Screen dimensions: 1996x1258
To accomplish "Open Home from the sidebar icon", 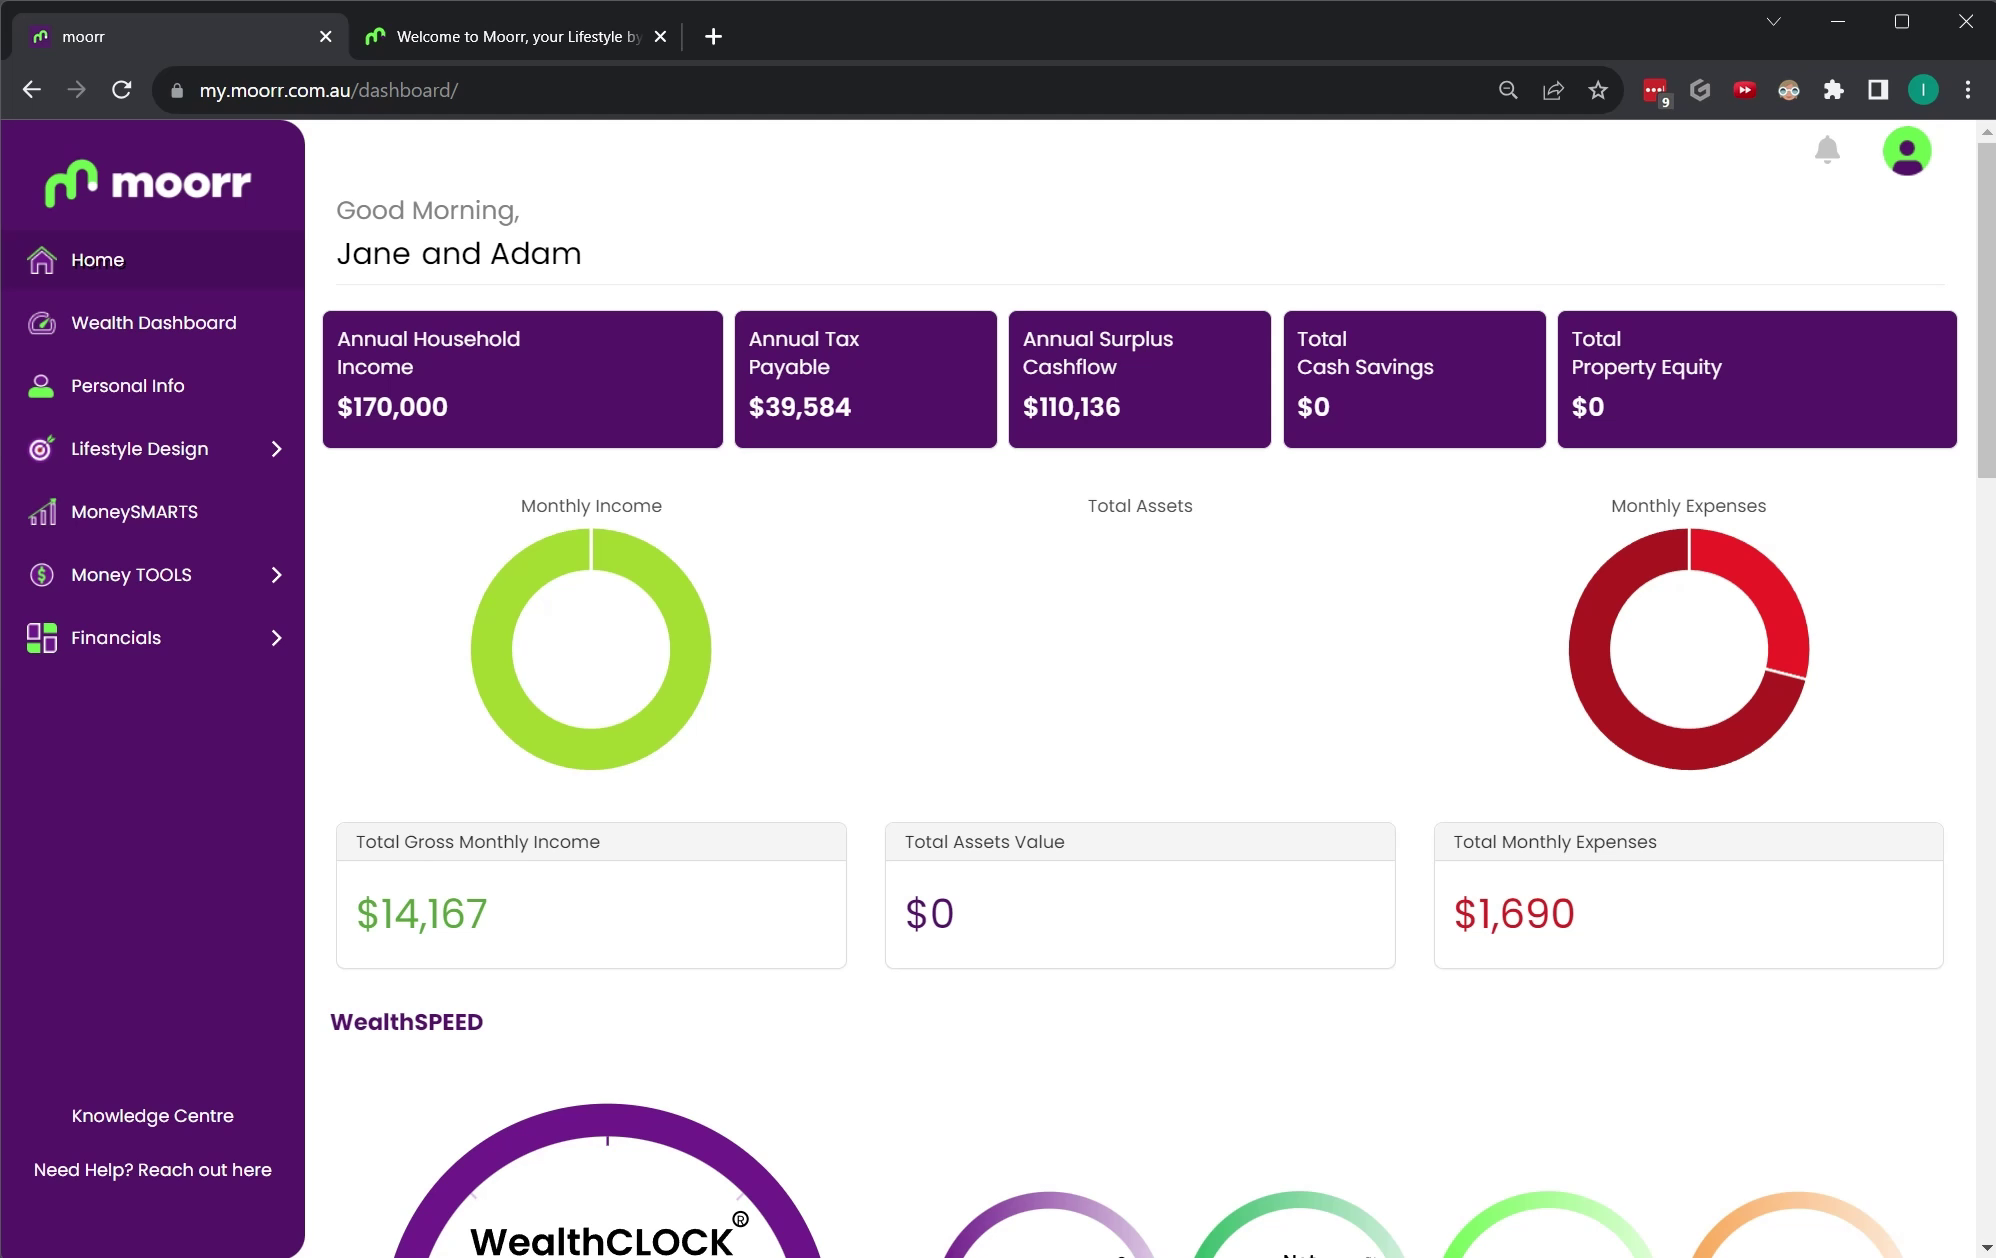I will pos(42,260).
